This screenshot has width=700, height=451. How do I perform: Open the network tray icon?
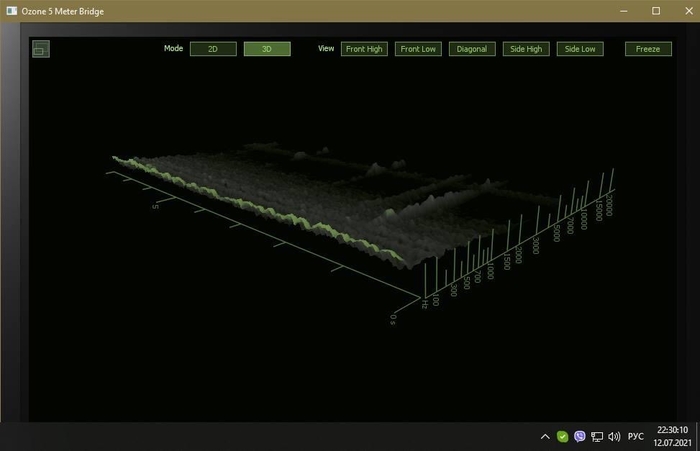[x=597, y=437]
